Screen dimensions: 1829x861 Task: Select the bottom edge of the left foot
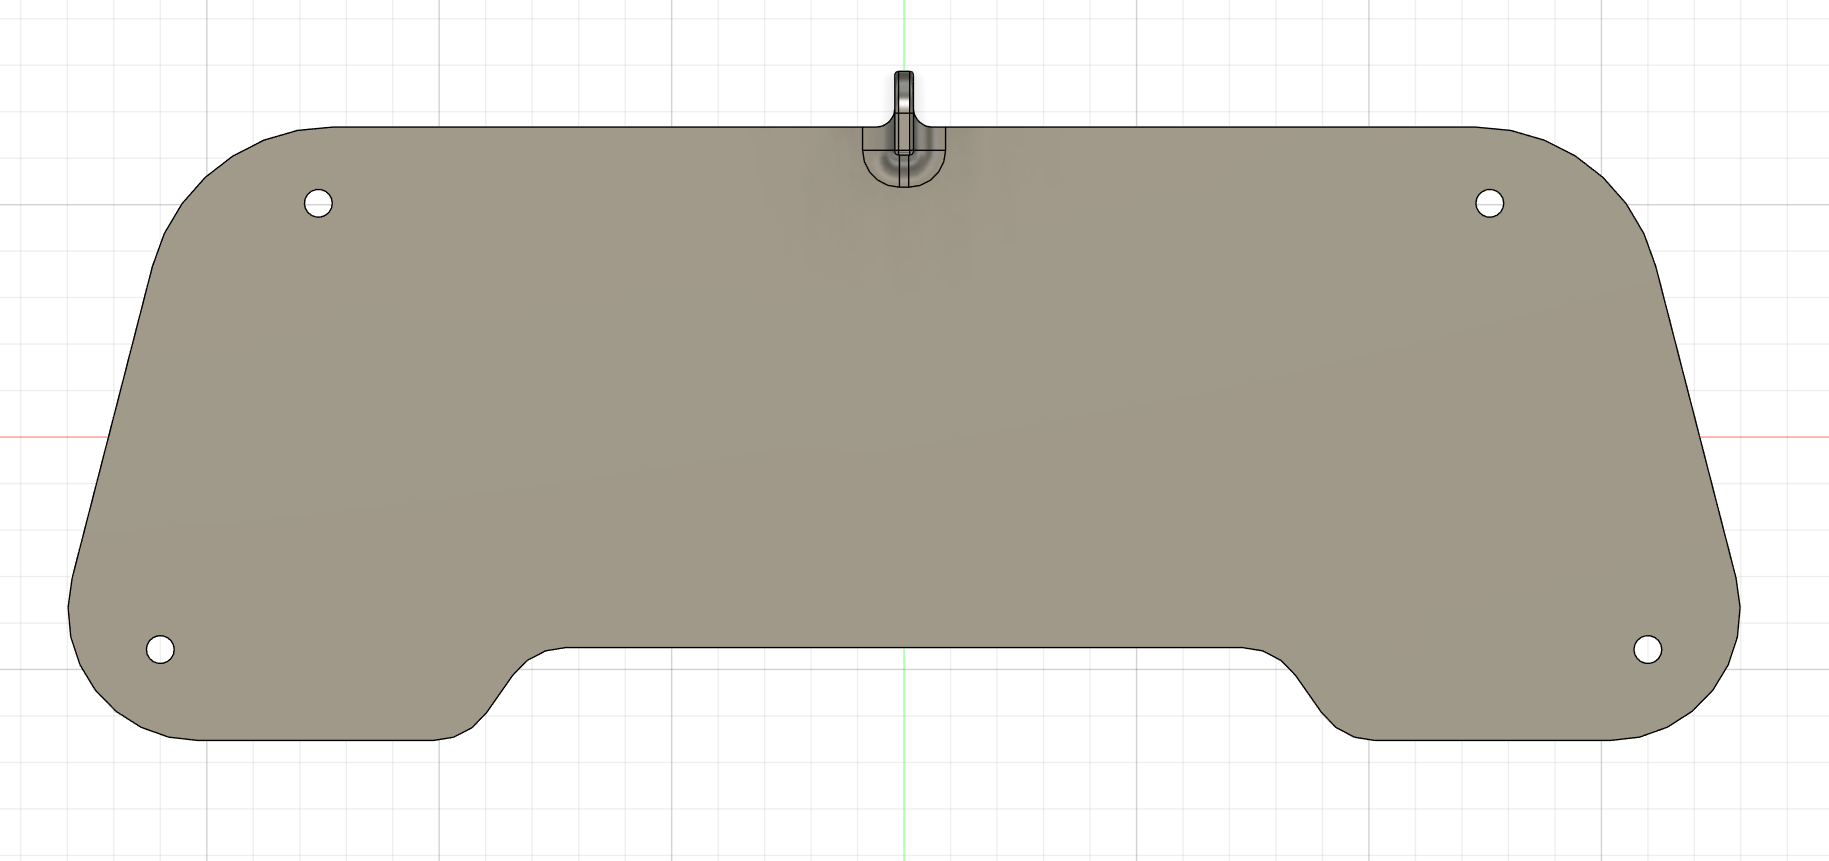(318, 740)
